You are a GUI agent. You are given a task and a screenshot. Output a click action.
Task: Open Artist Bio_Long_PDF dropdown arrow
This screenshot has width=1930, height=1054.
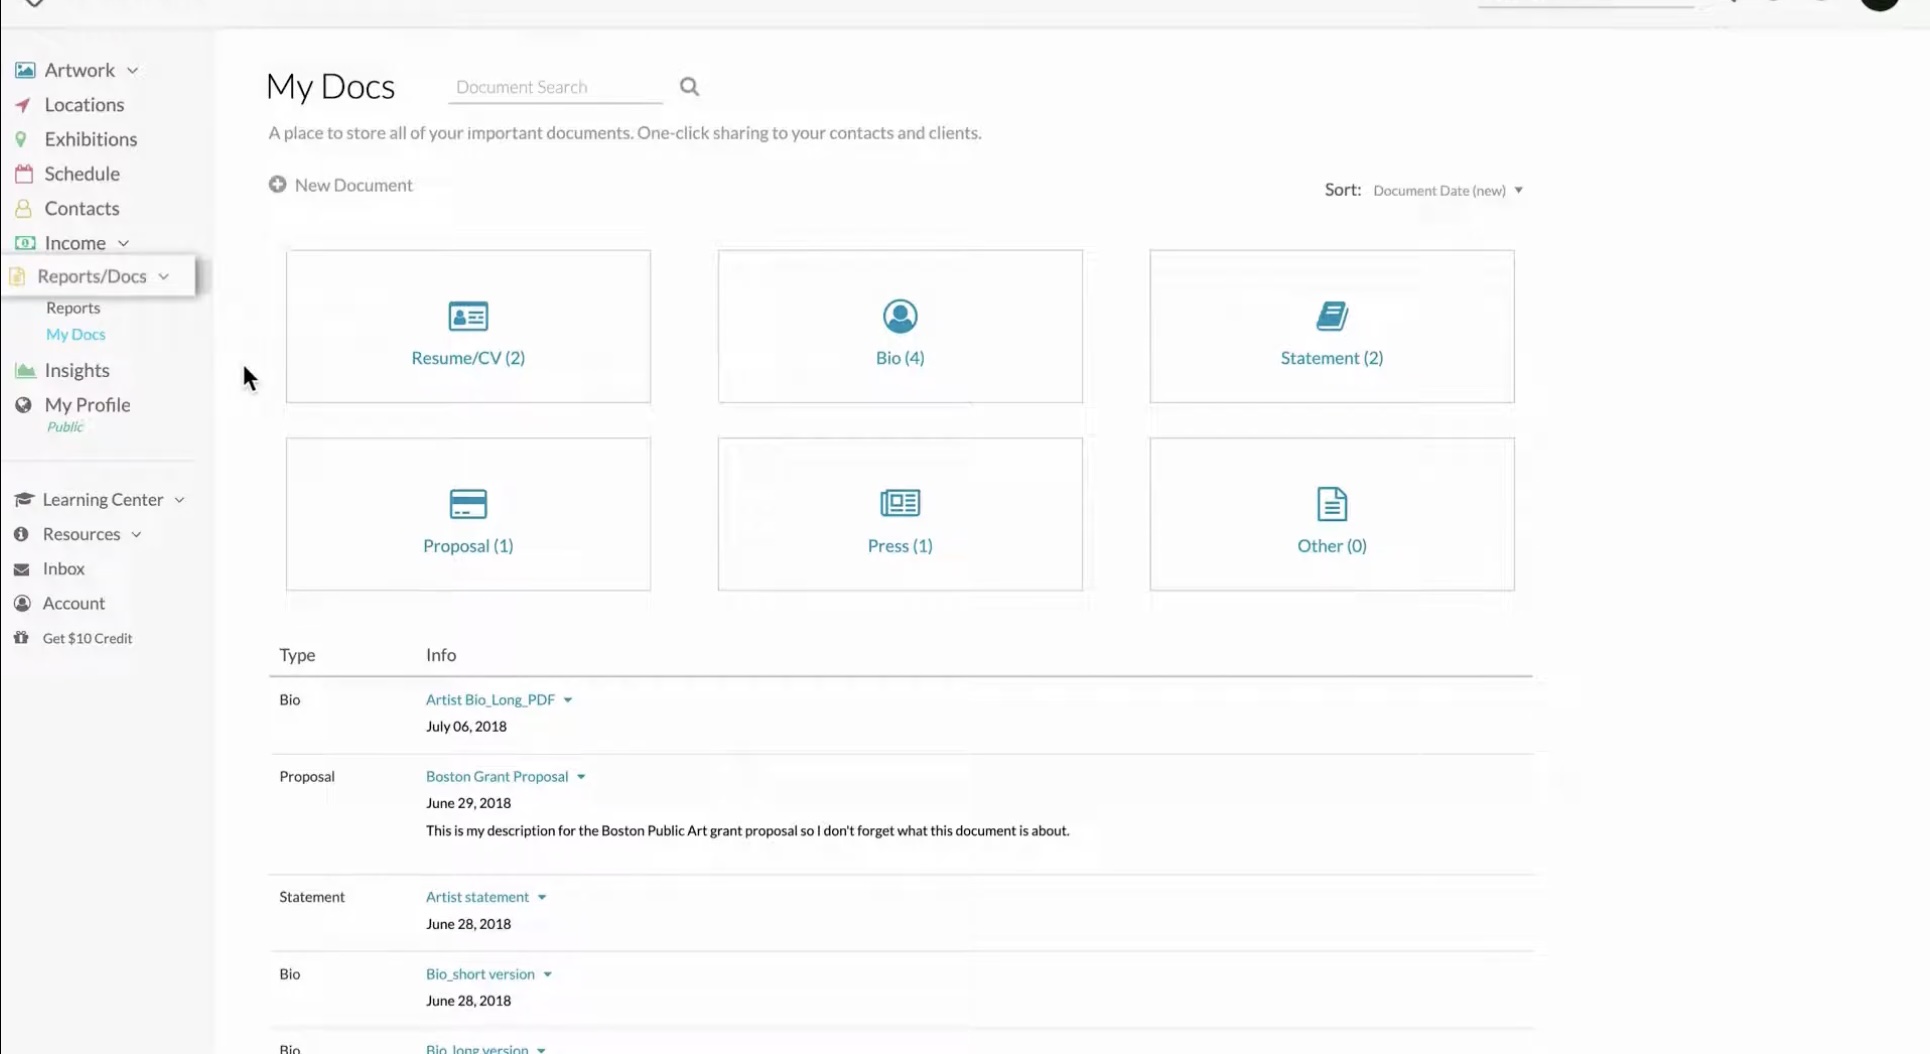coord(568,700)
